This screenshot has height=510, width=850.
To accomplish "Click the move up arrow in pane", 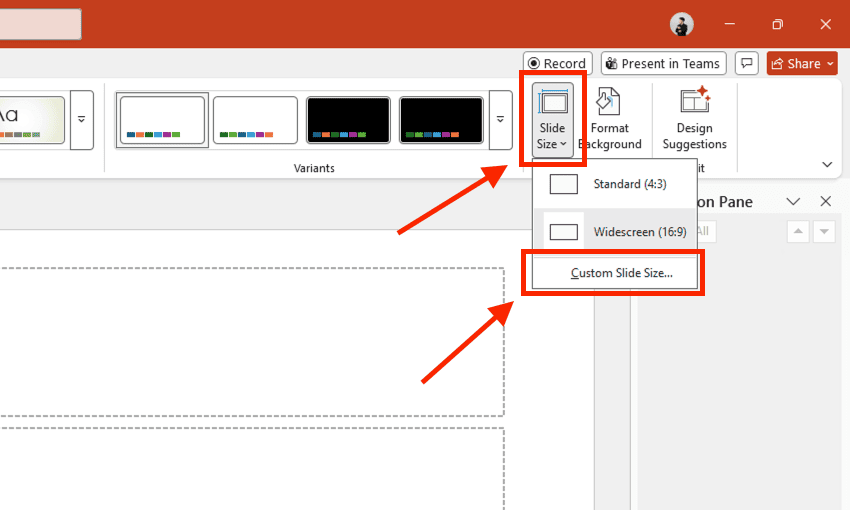I will (x=798, y=232).
